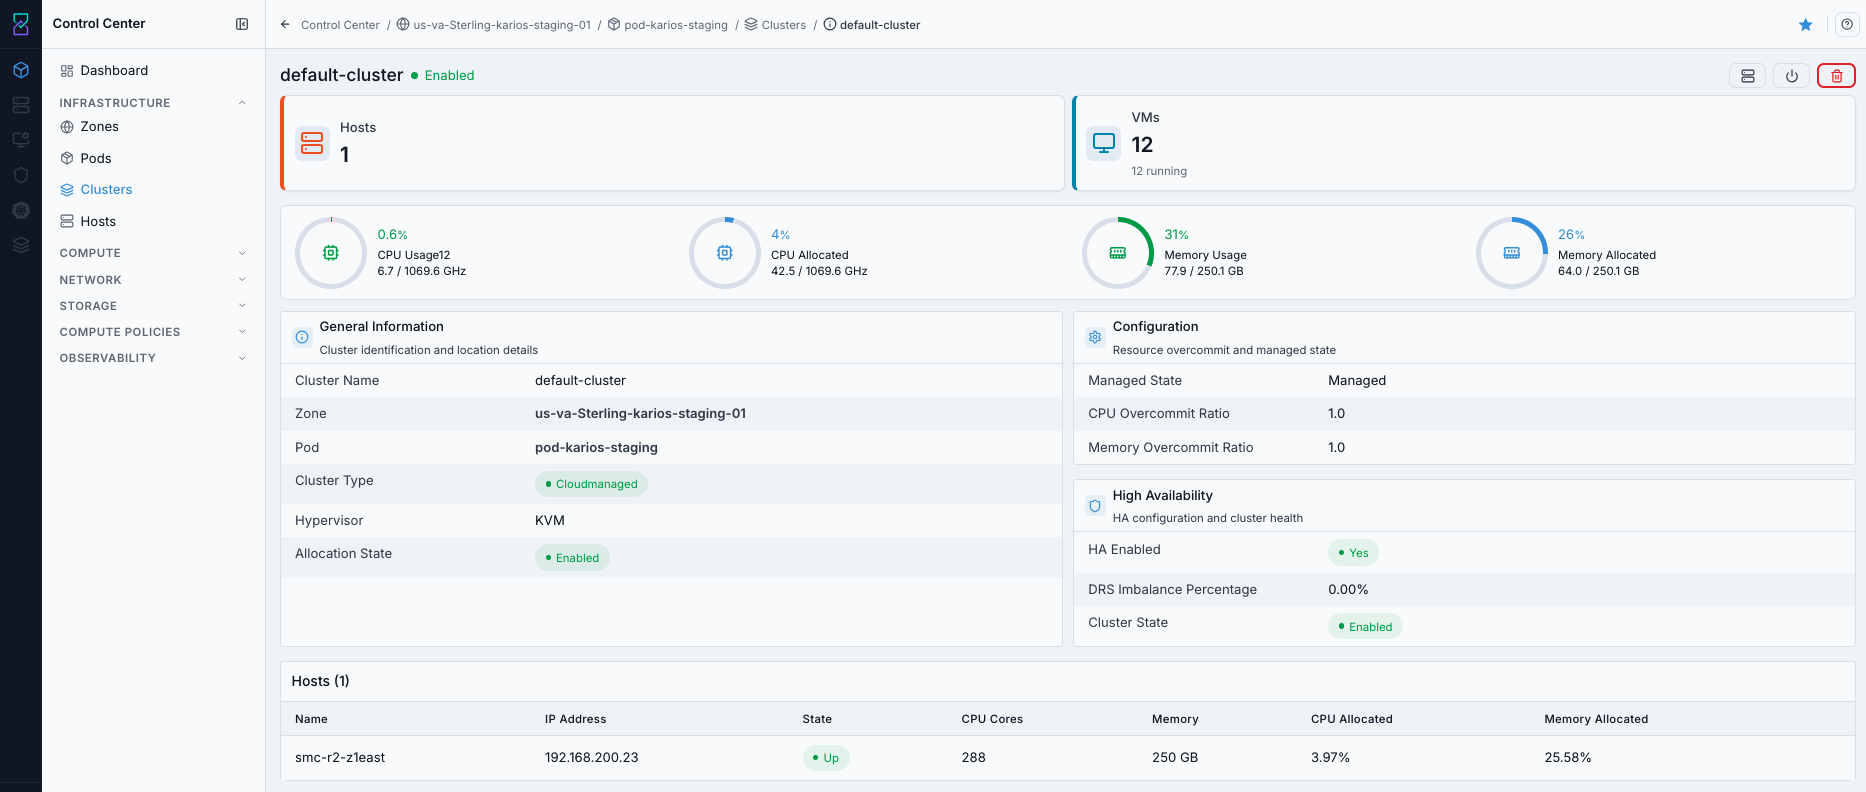The image size is (1866, 792).
Task: Go back using the breadcrumb arrow
Action: click(x=285, y=25)
